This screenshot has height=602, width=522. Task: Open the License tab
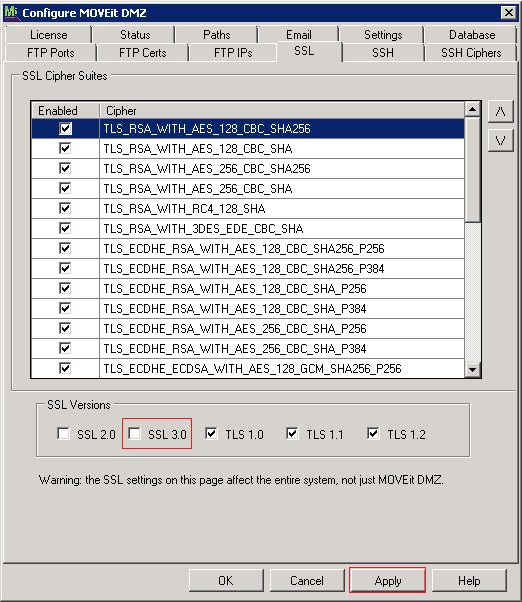point(49,35)
